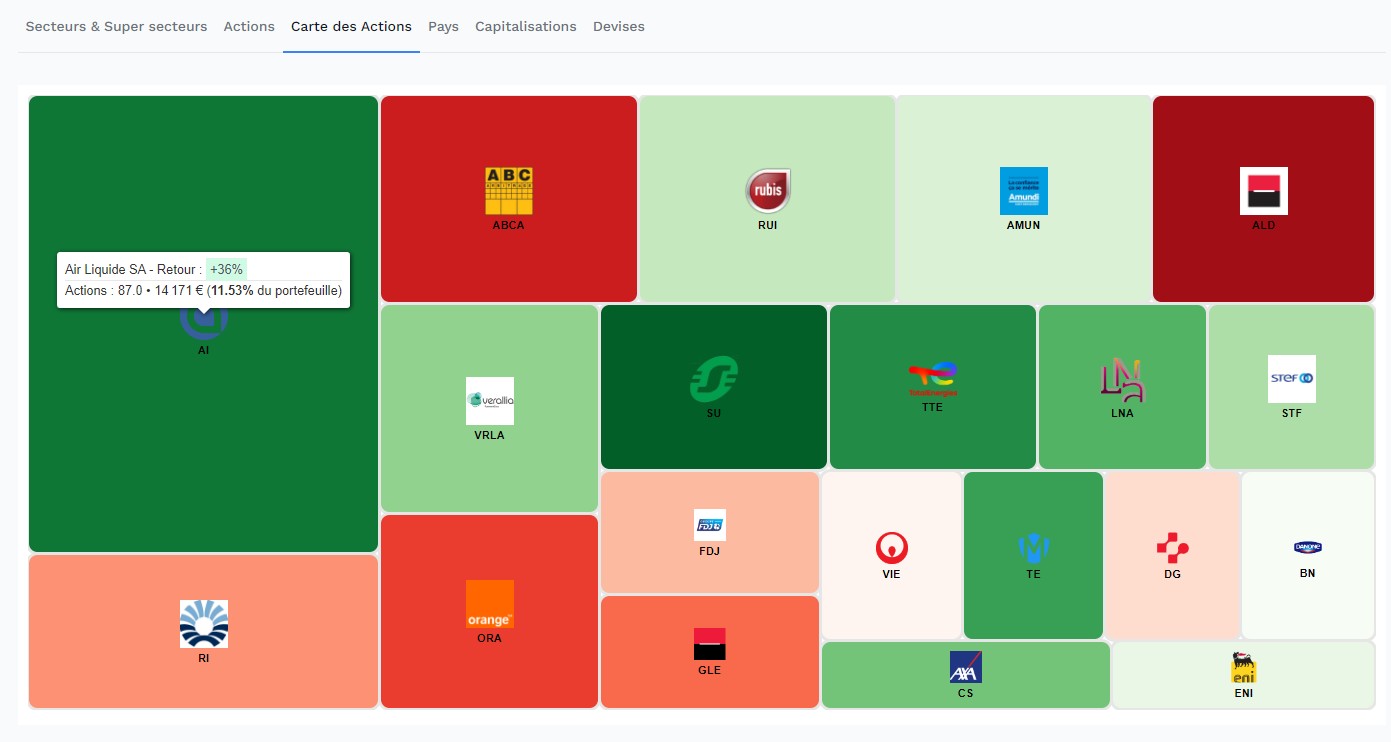Click the TE ticker label
The width and height of the screenshot is (1391, 742).
tap(1033, 575)
